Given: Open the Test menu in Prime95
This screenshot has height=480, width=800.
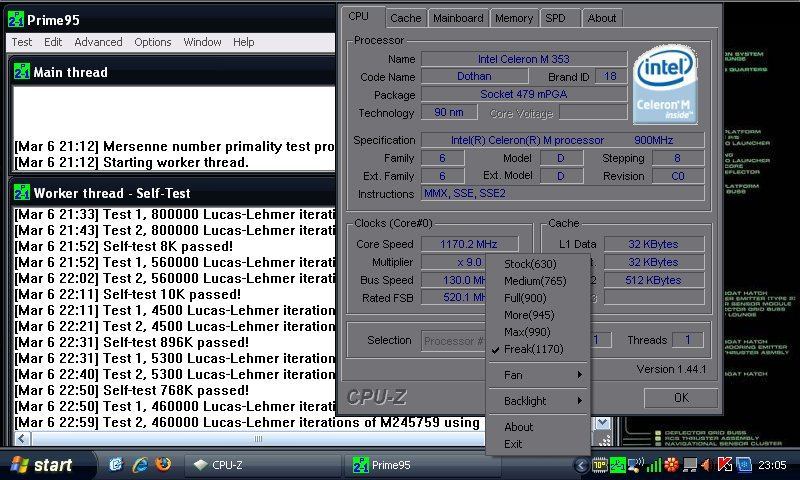Looking at the screenshot, I should point(21,42).
